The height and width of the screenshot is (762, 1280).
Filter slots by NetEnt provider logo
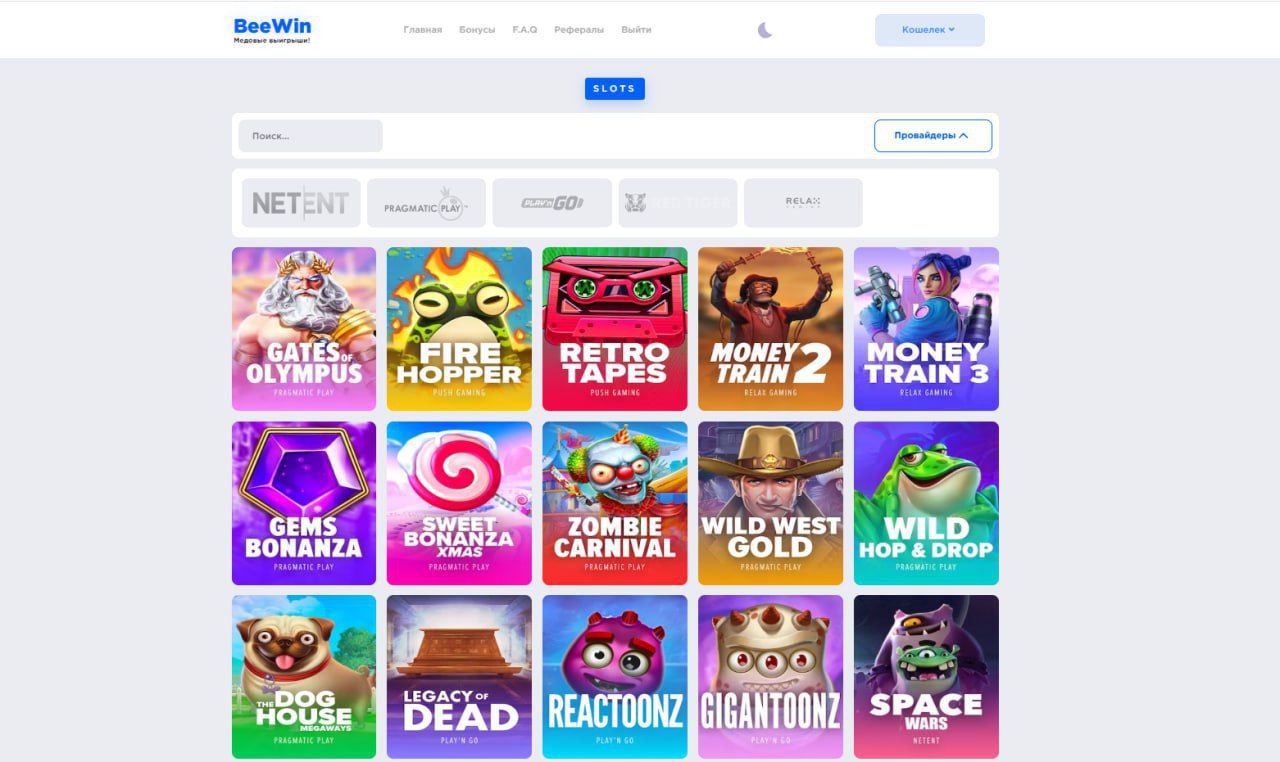click(x=301, y=203)
